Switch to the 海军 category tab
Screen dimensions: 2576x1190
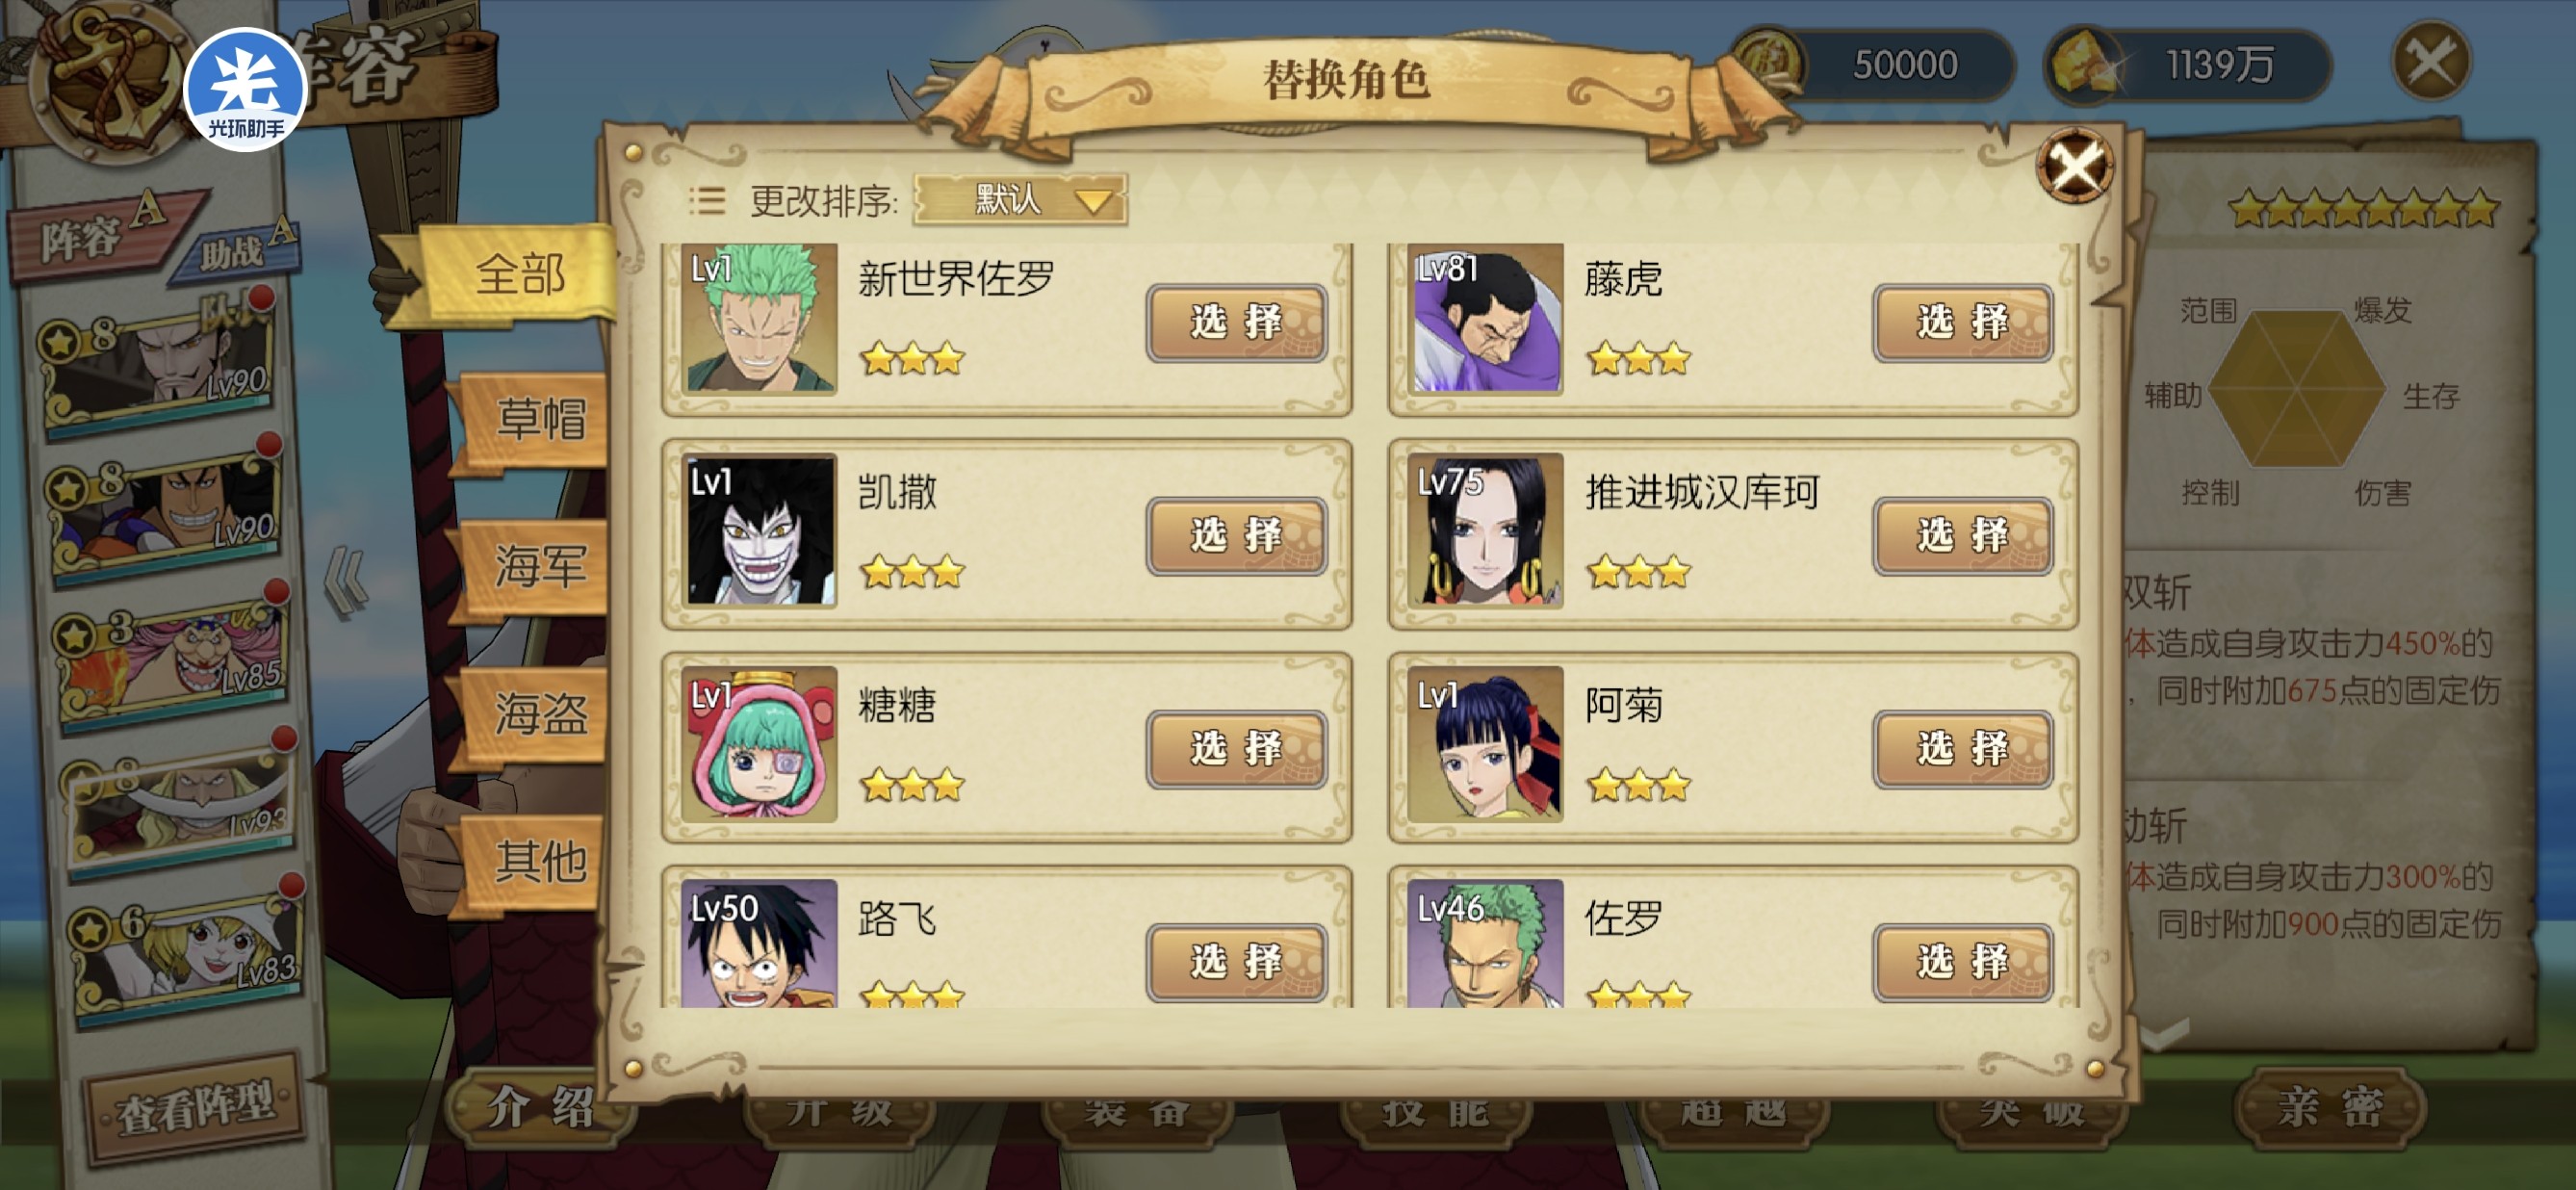point(540,566)
